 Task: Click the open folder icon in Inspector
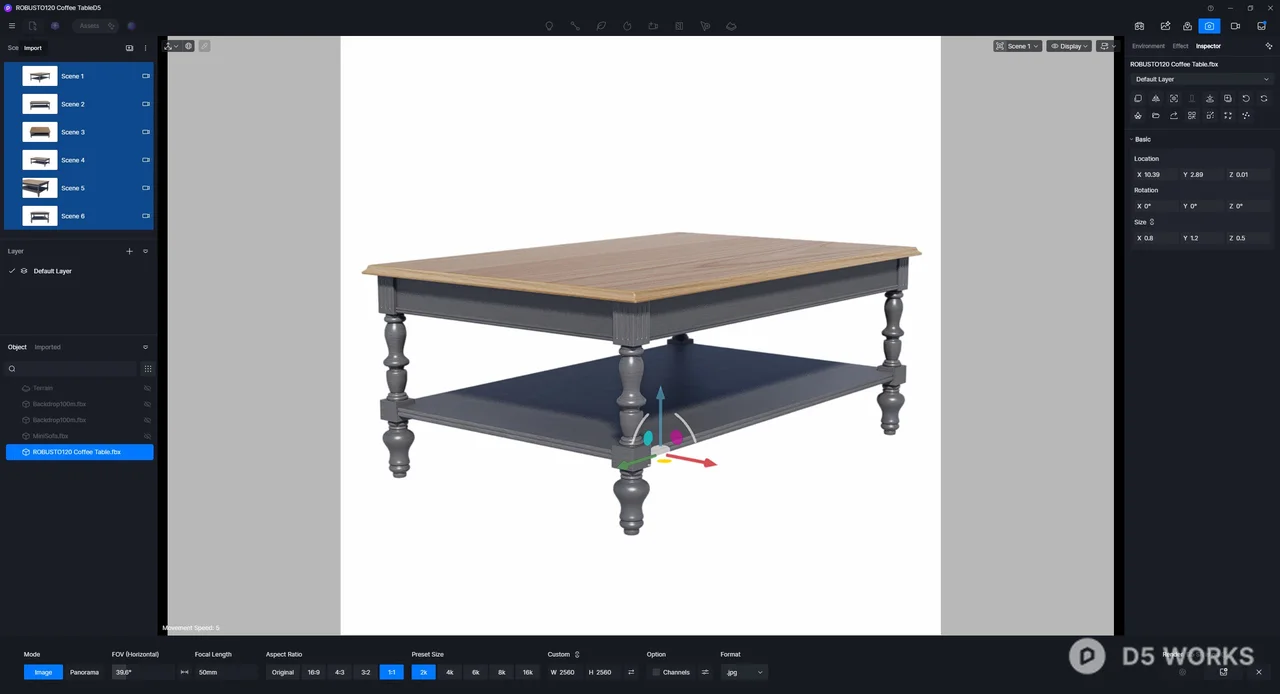click(1156, 116)
